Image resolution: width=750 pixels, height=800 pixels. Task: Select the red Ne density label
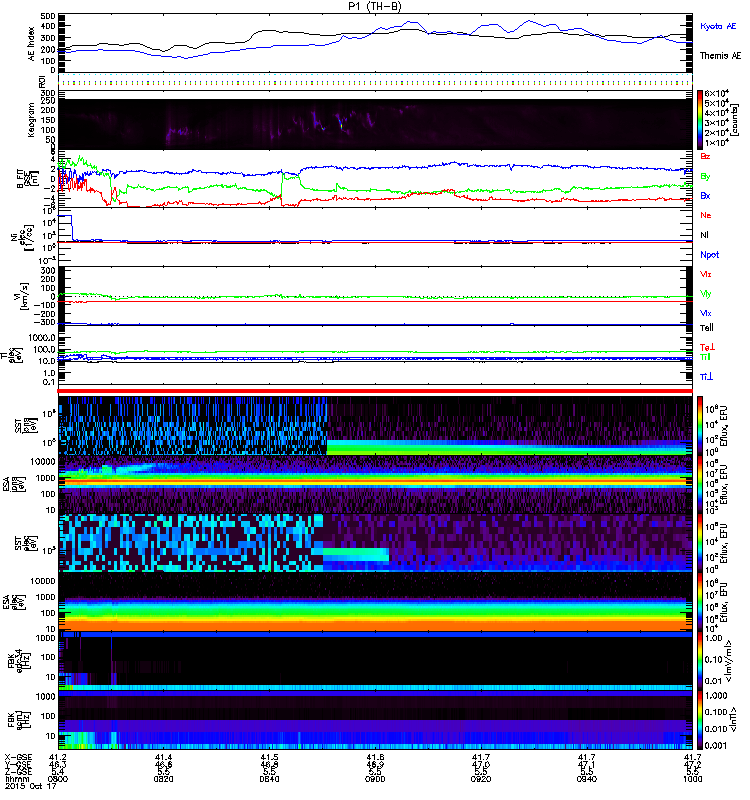706,214
